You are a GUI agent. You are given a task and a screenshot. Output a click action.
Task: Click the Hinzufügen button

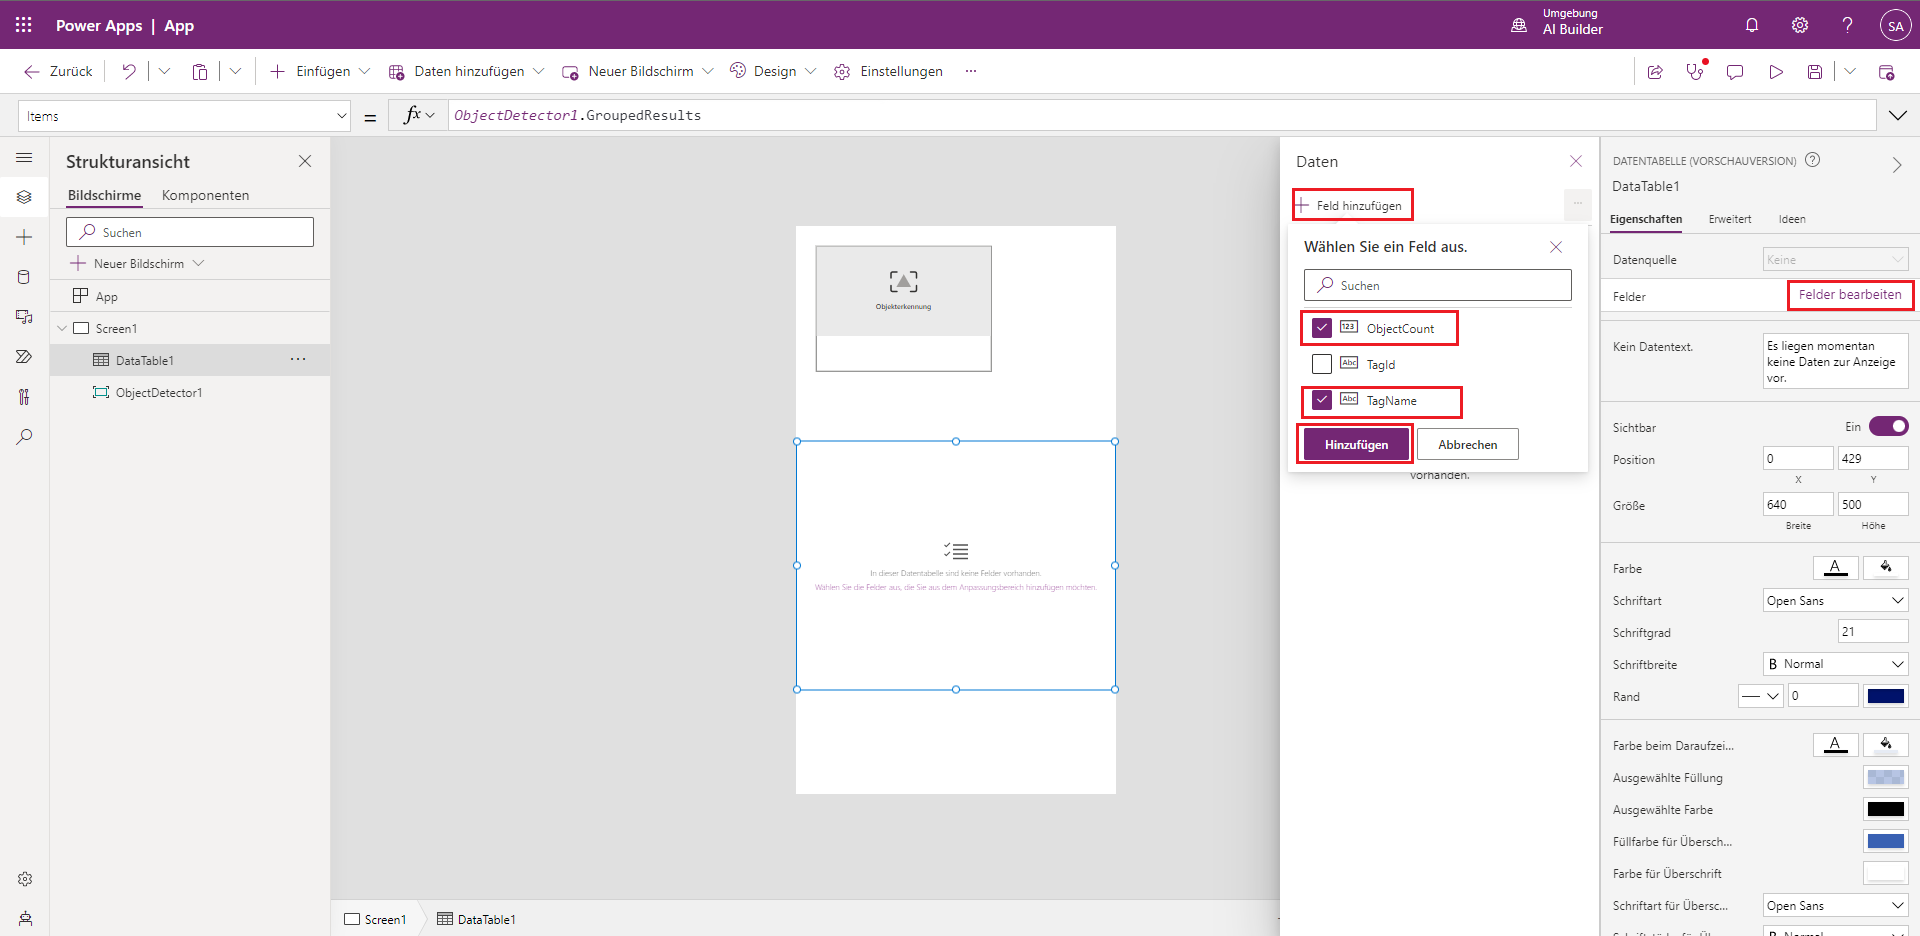[1356, 445]
